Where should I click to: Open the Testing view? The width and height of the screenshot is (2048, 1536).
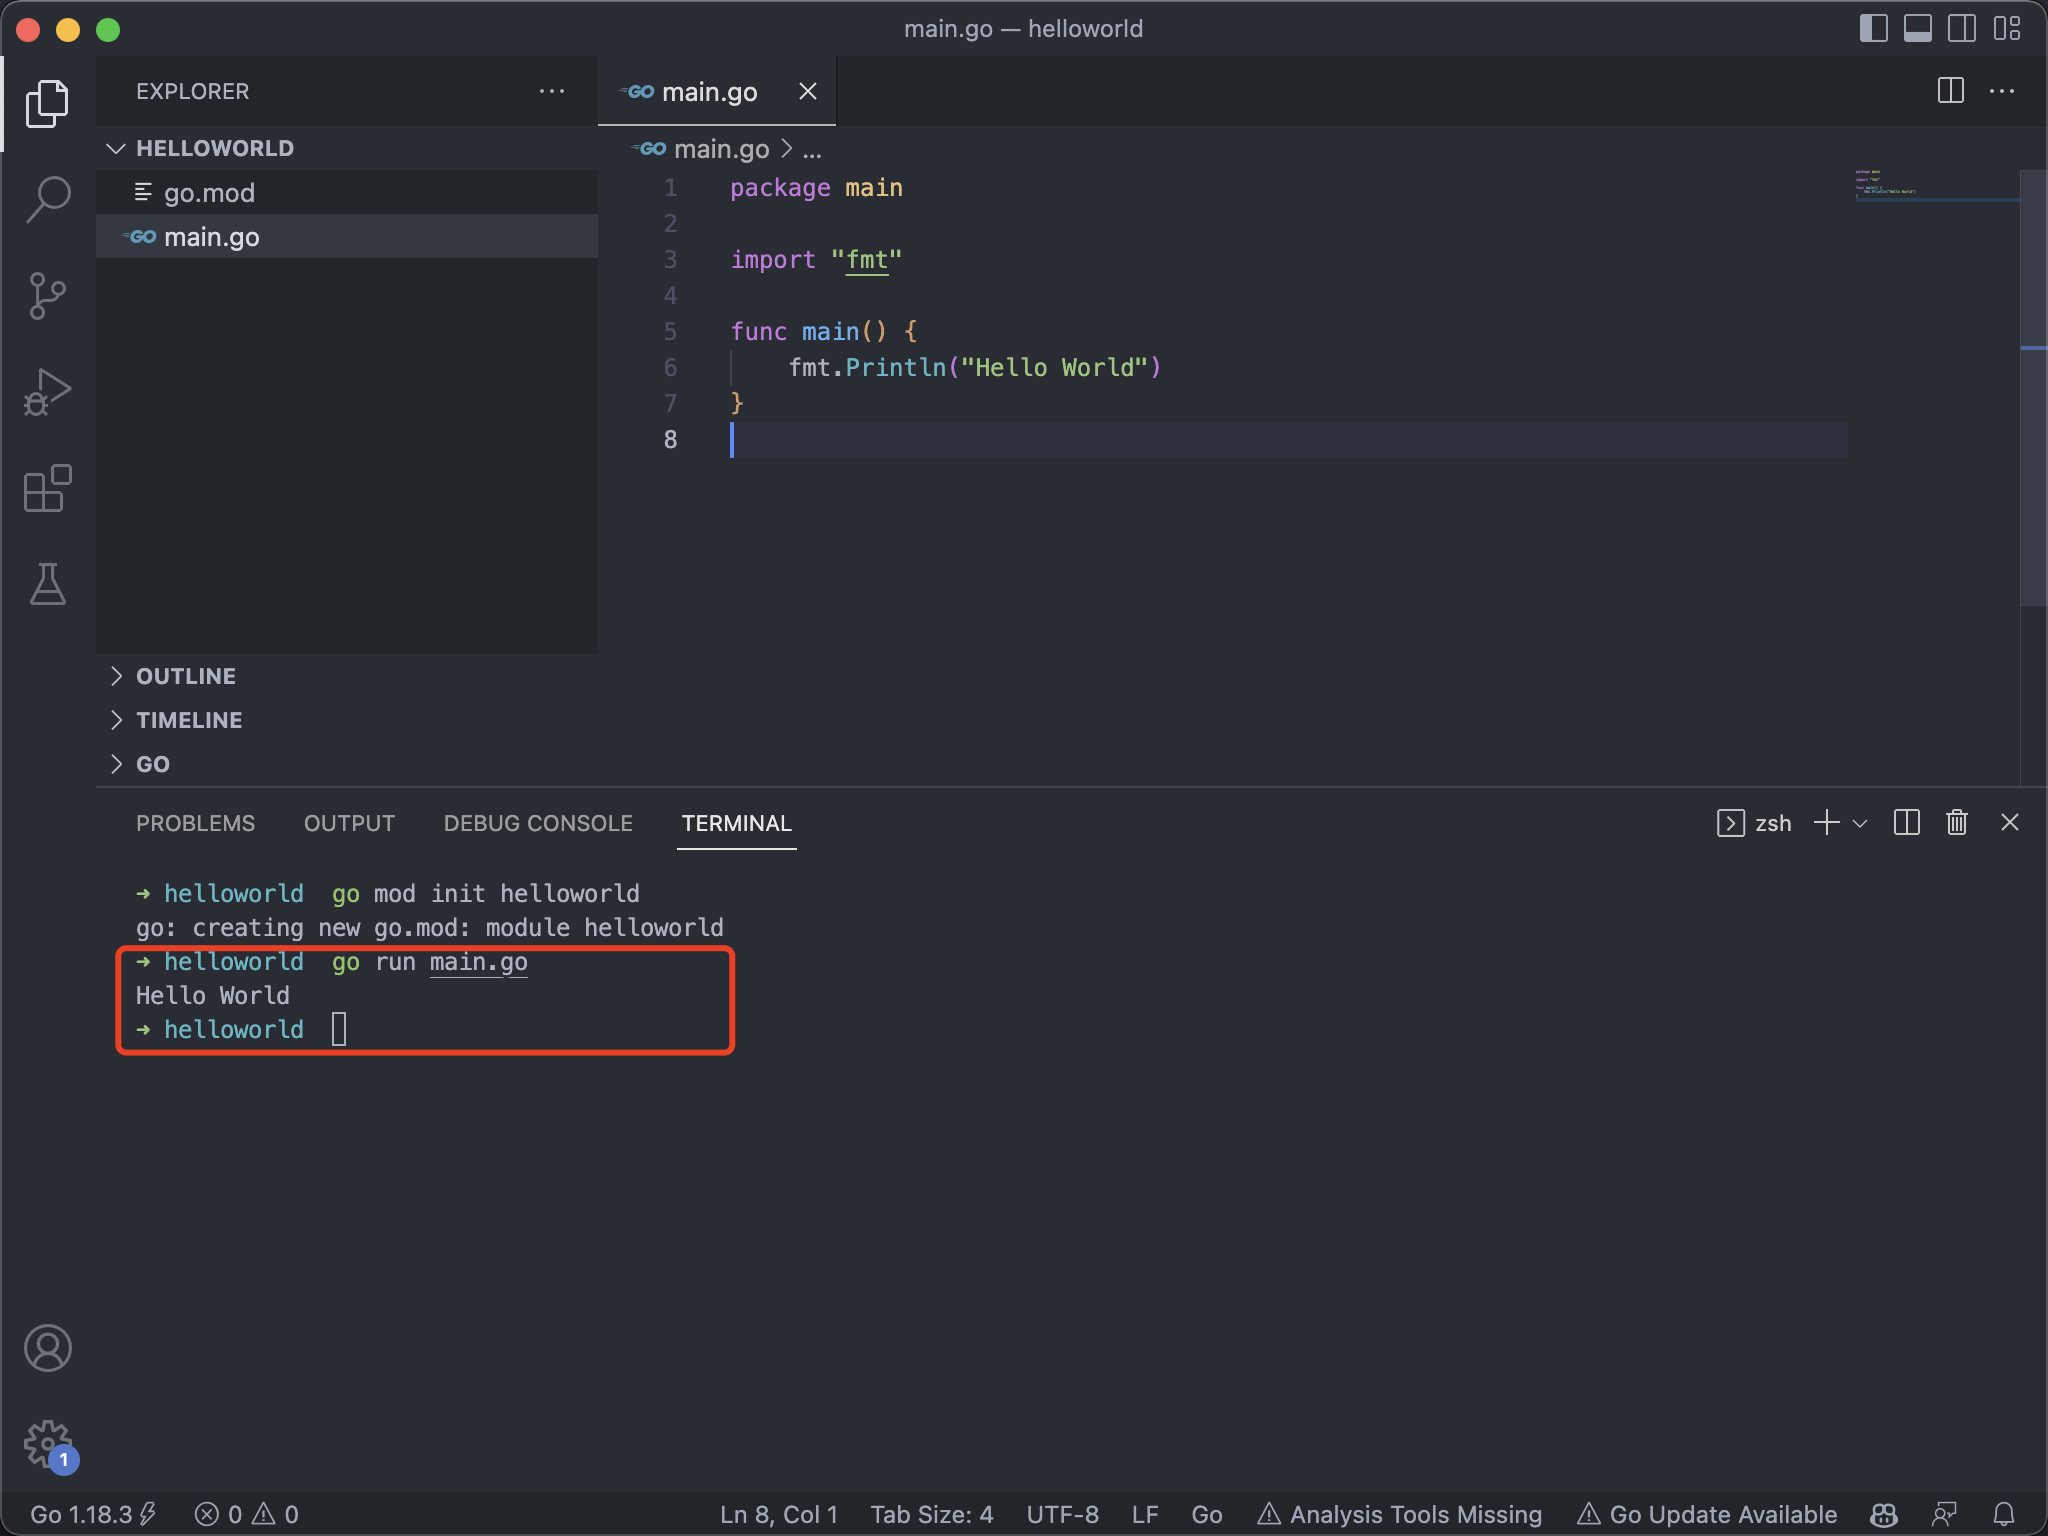[47, 585]
